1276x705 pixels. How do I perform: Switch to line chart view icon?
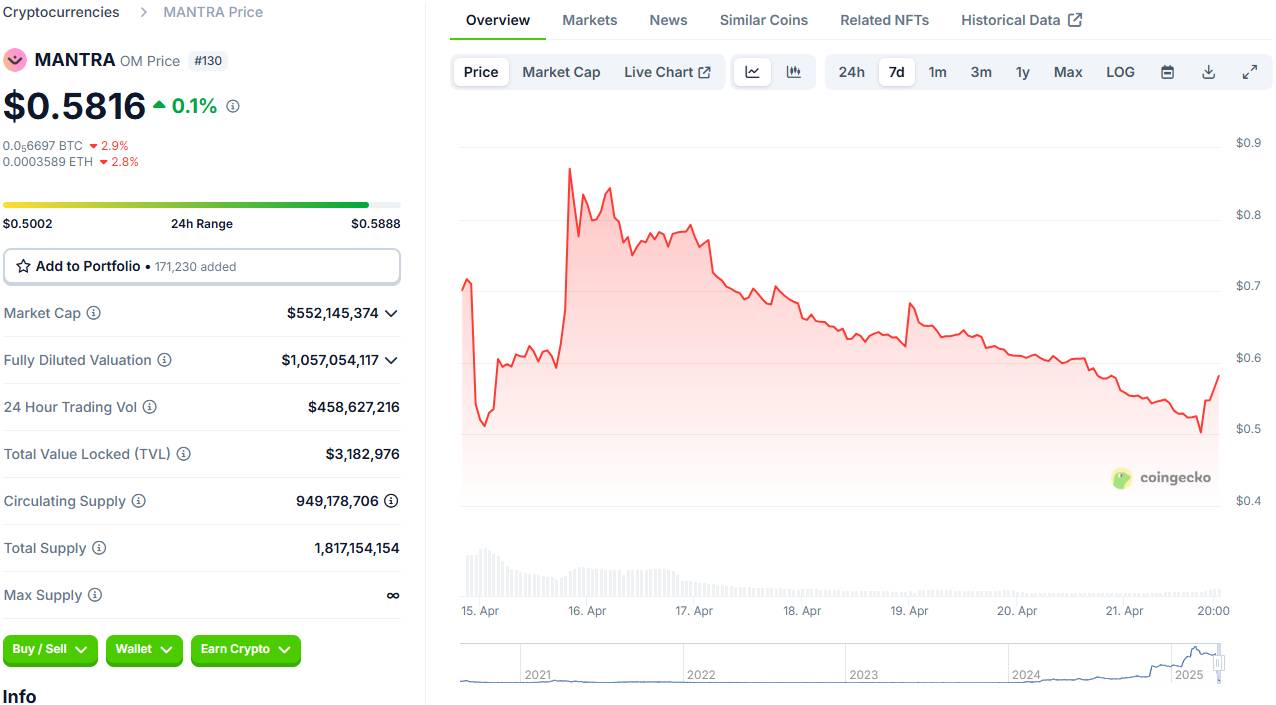[752, 72]
